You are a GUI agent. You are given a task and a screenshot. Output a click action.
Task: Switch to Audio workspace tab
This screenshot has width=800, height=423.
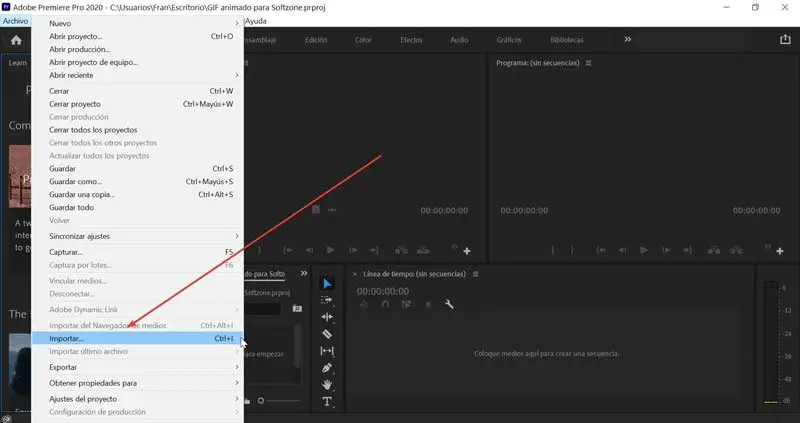coord(459,40)
